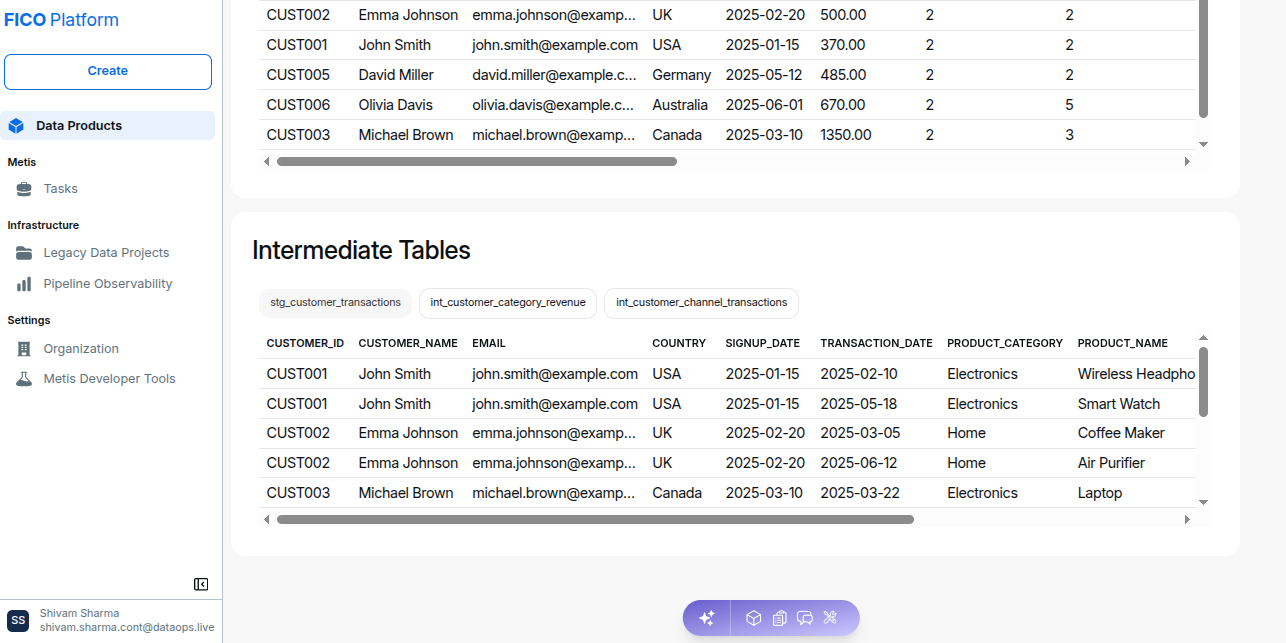Screen dimensions: 1286x643
Task: Click the Data Products cube icon
Action: (x=16, y=126)
